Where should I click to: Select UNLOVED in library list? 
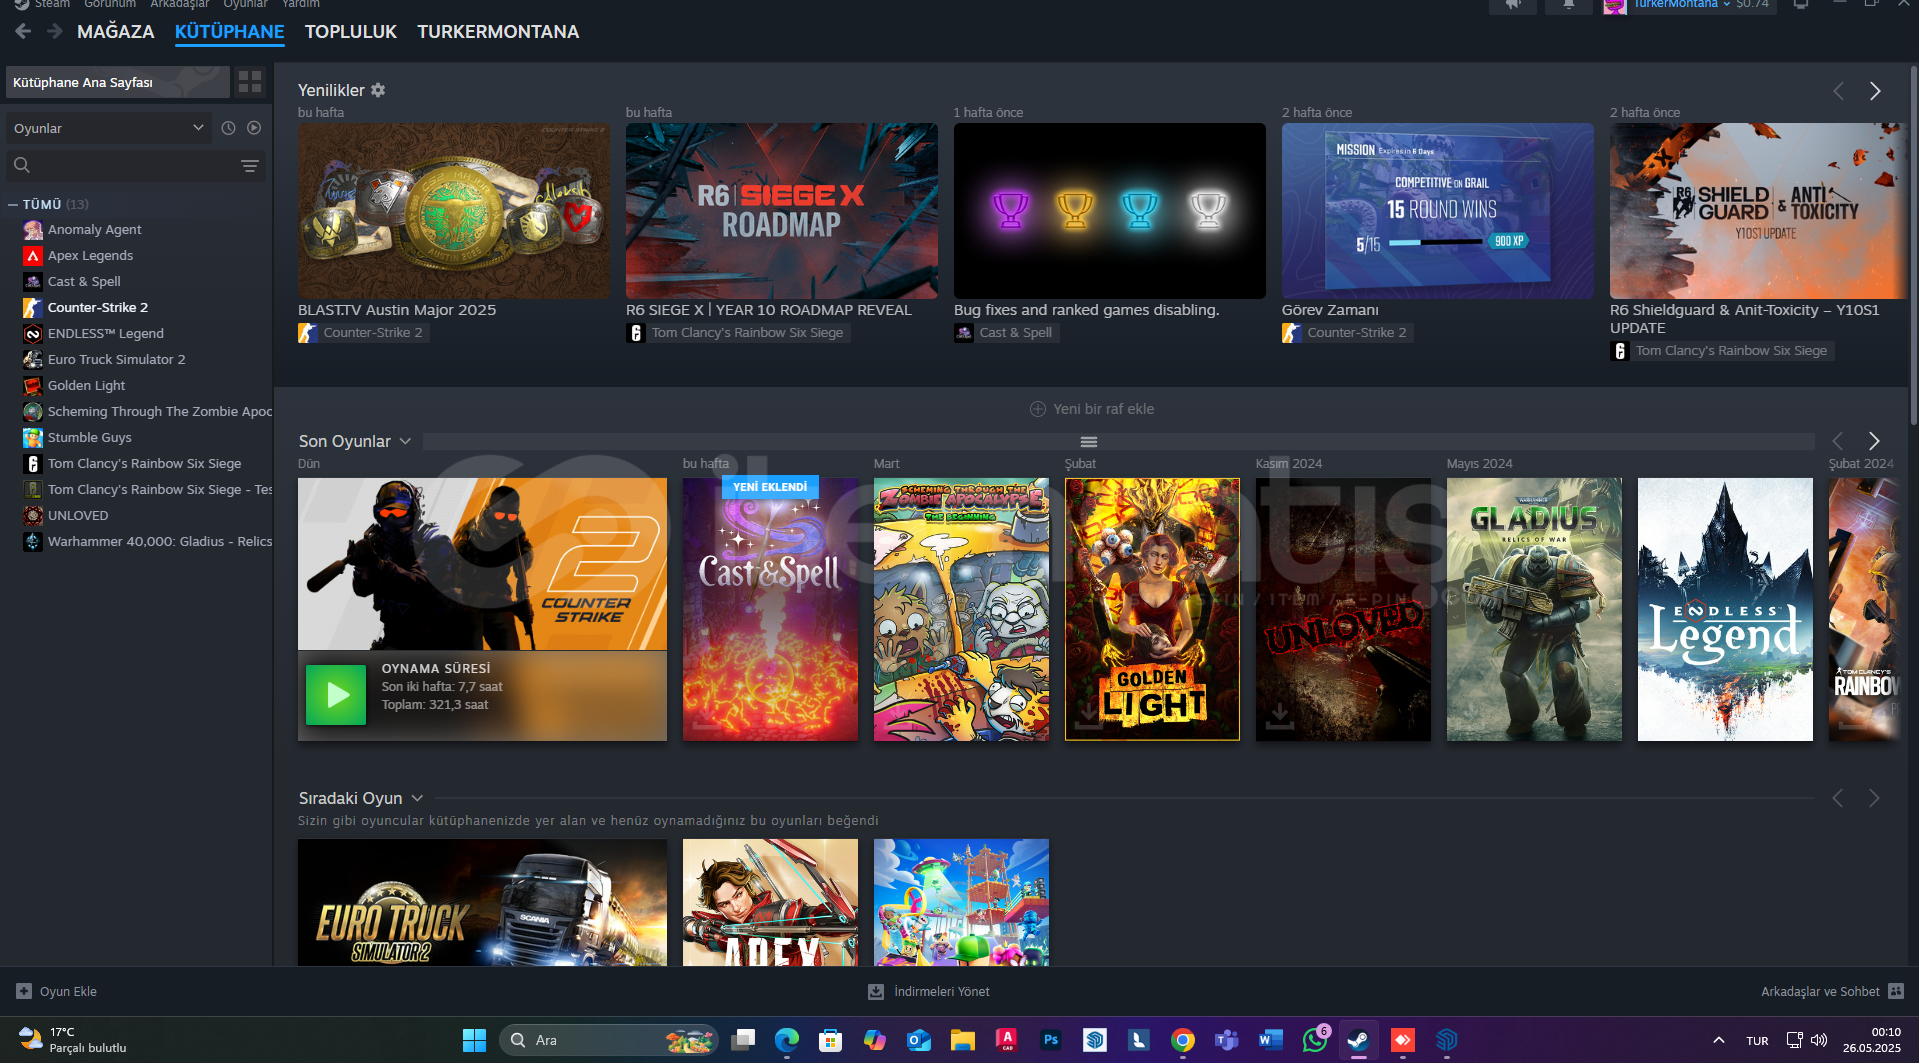tap(78, 515)
